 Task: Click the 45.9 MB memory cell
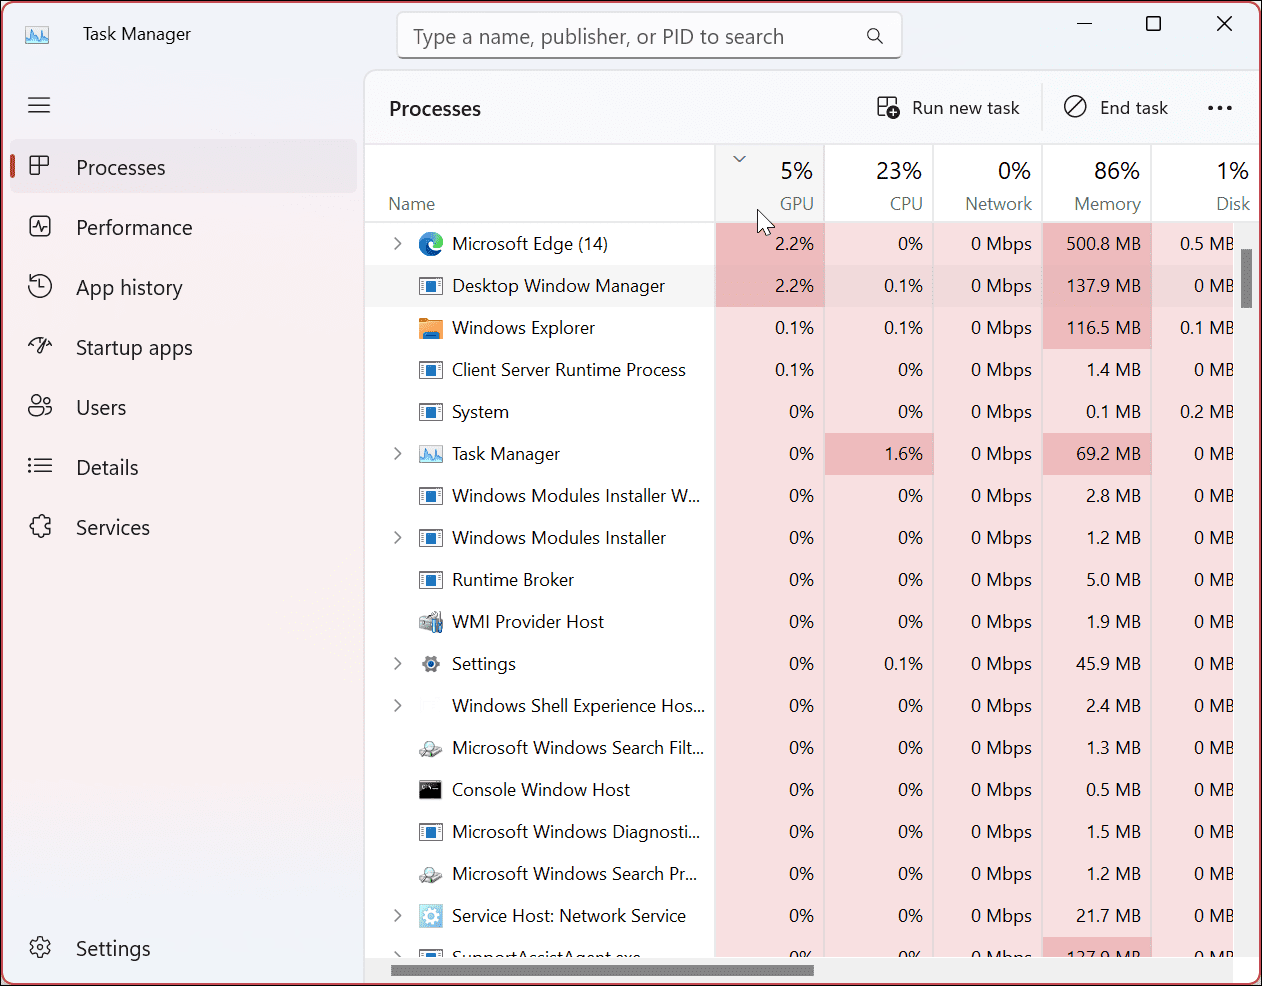click(1097, 664)
